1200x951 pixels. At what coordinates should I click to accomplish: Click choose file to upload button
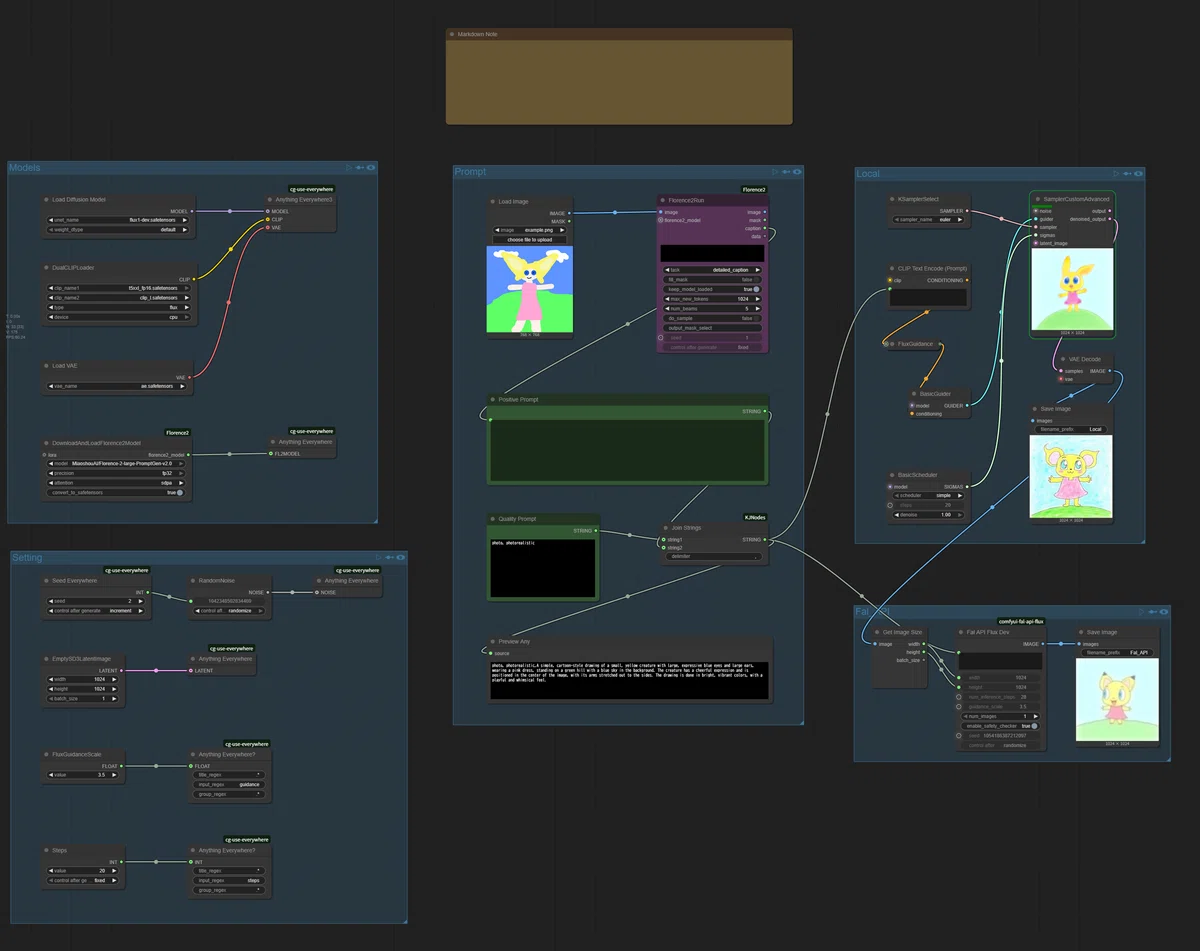click(x=530, y=239)
